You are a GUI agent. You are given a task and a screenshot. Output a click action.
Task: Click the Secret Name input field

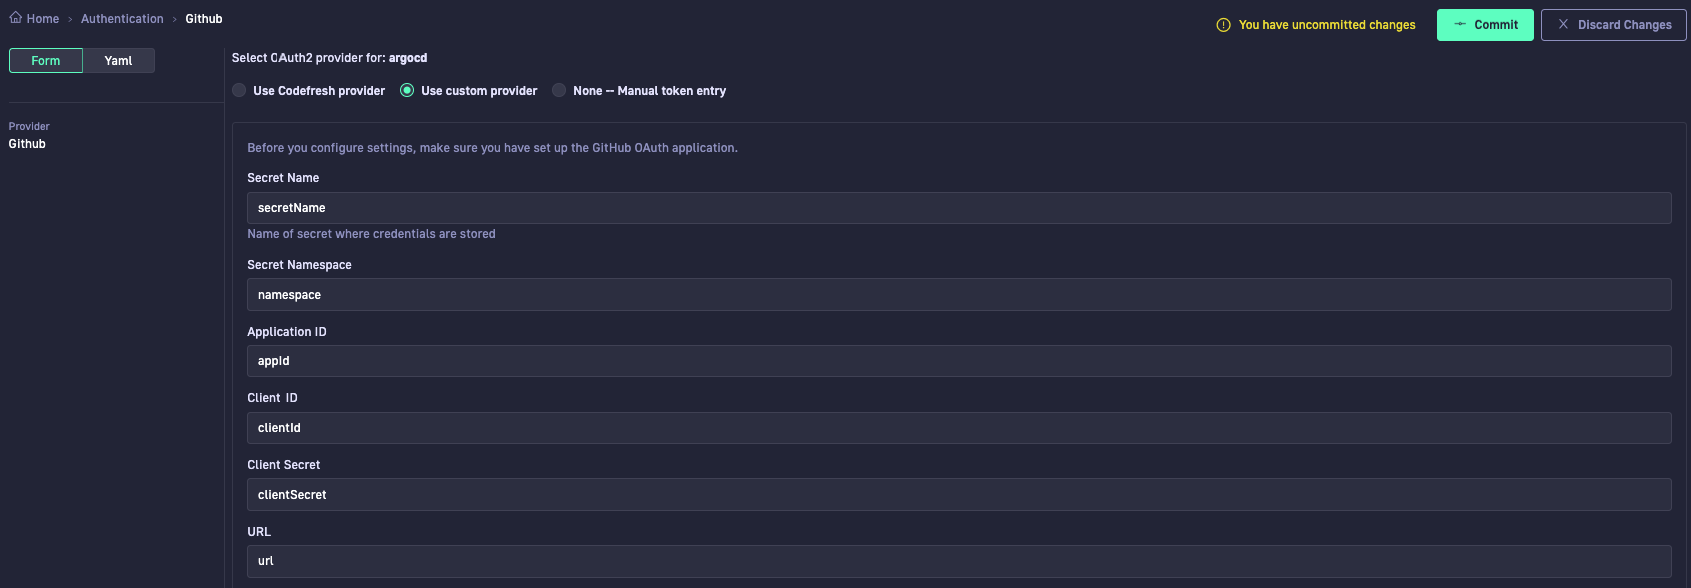coord(959,208)
